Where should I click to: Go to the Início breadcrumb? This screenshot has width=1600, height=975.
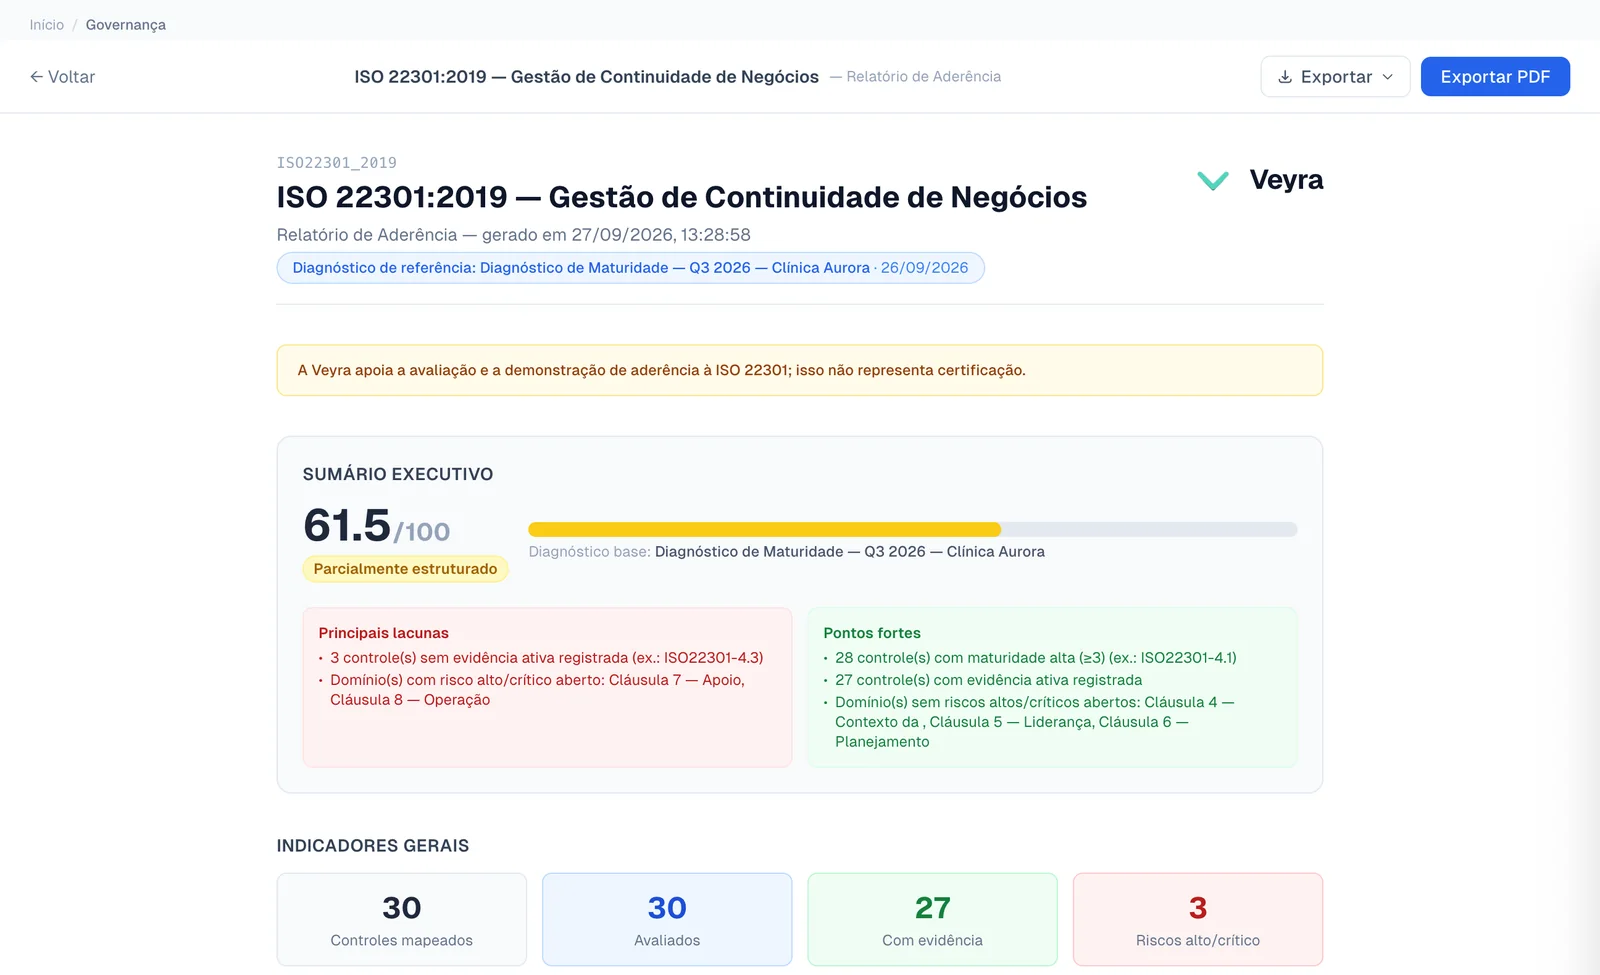coord(47,25)
